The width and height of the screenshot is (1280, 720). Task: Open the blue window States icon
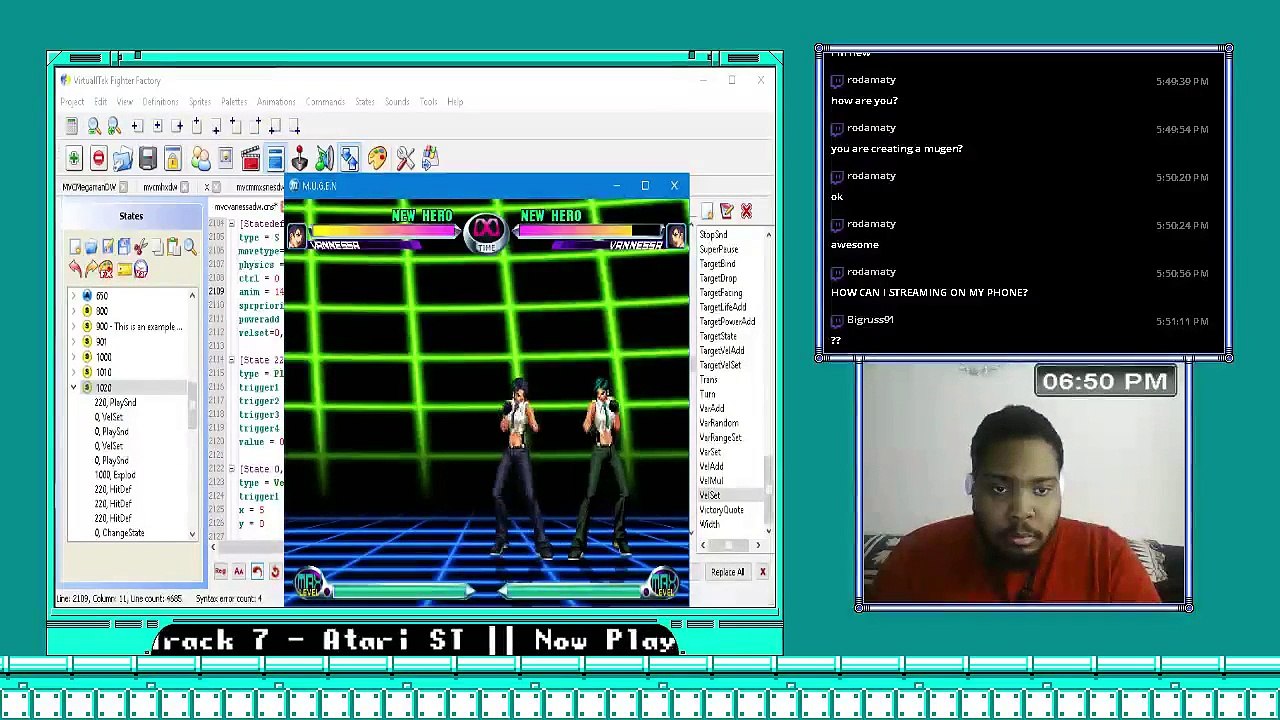(x=275, y=158)
